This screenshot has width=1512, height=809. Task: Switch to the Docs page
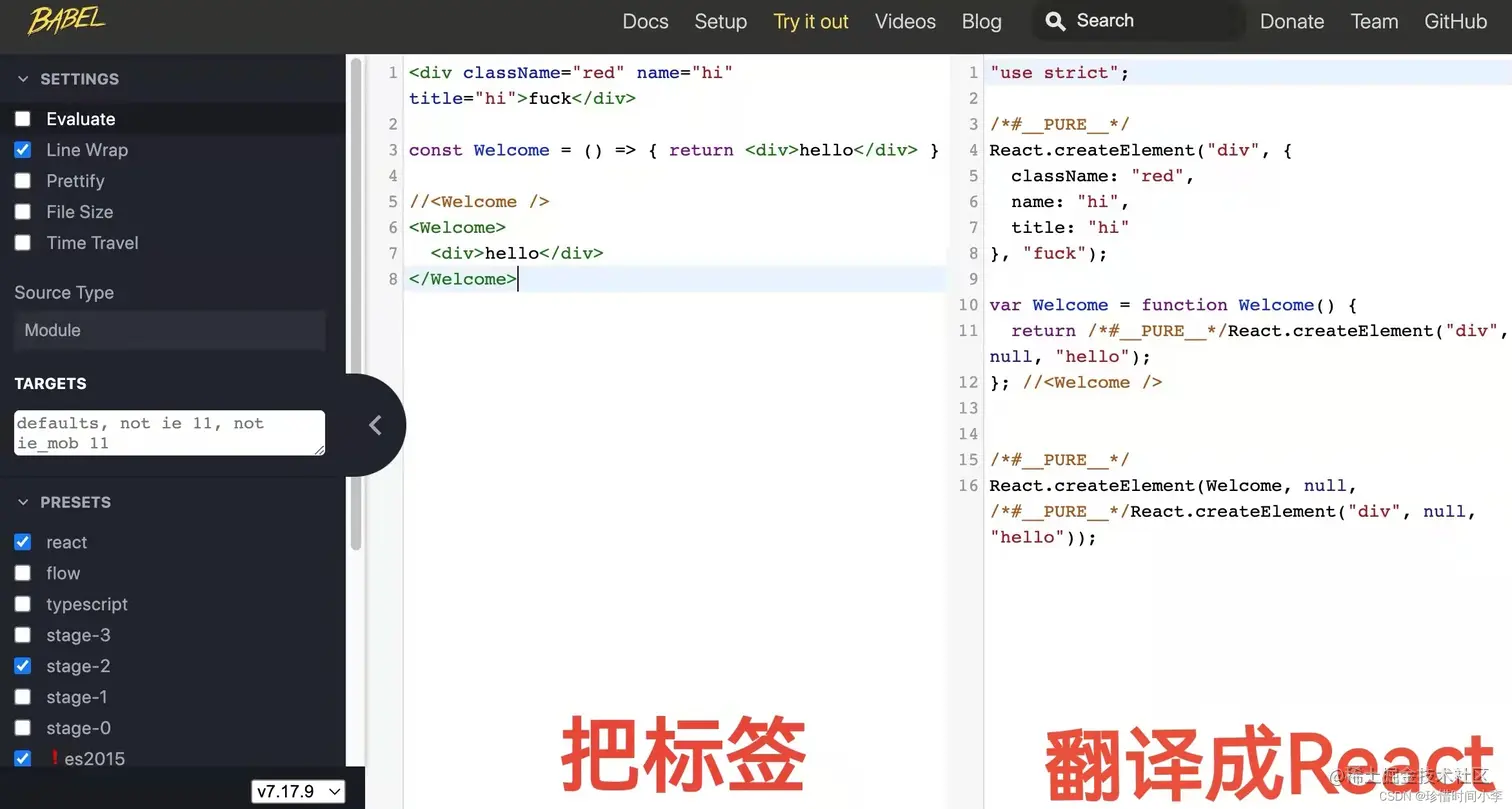645,21
